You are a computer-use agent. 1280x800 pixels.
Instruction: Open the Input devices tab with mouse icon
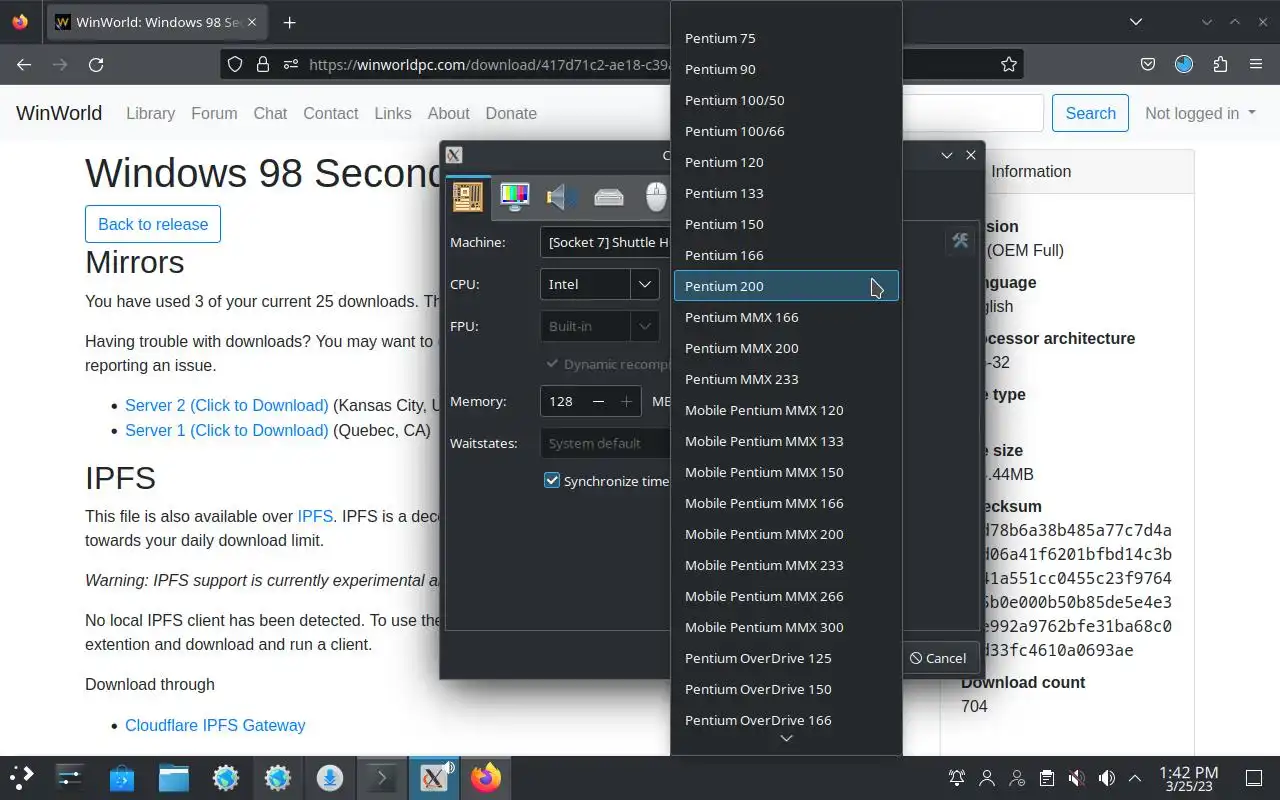pos(655,196)
